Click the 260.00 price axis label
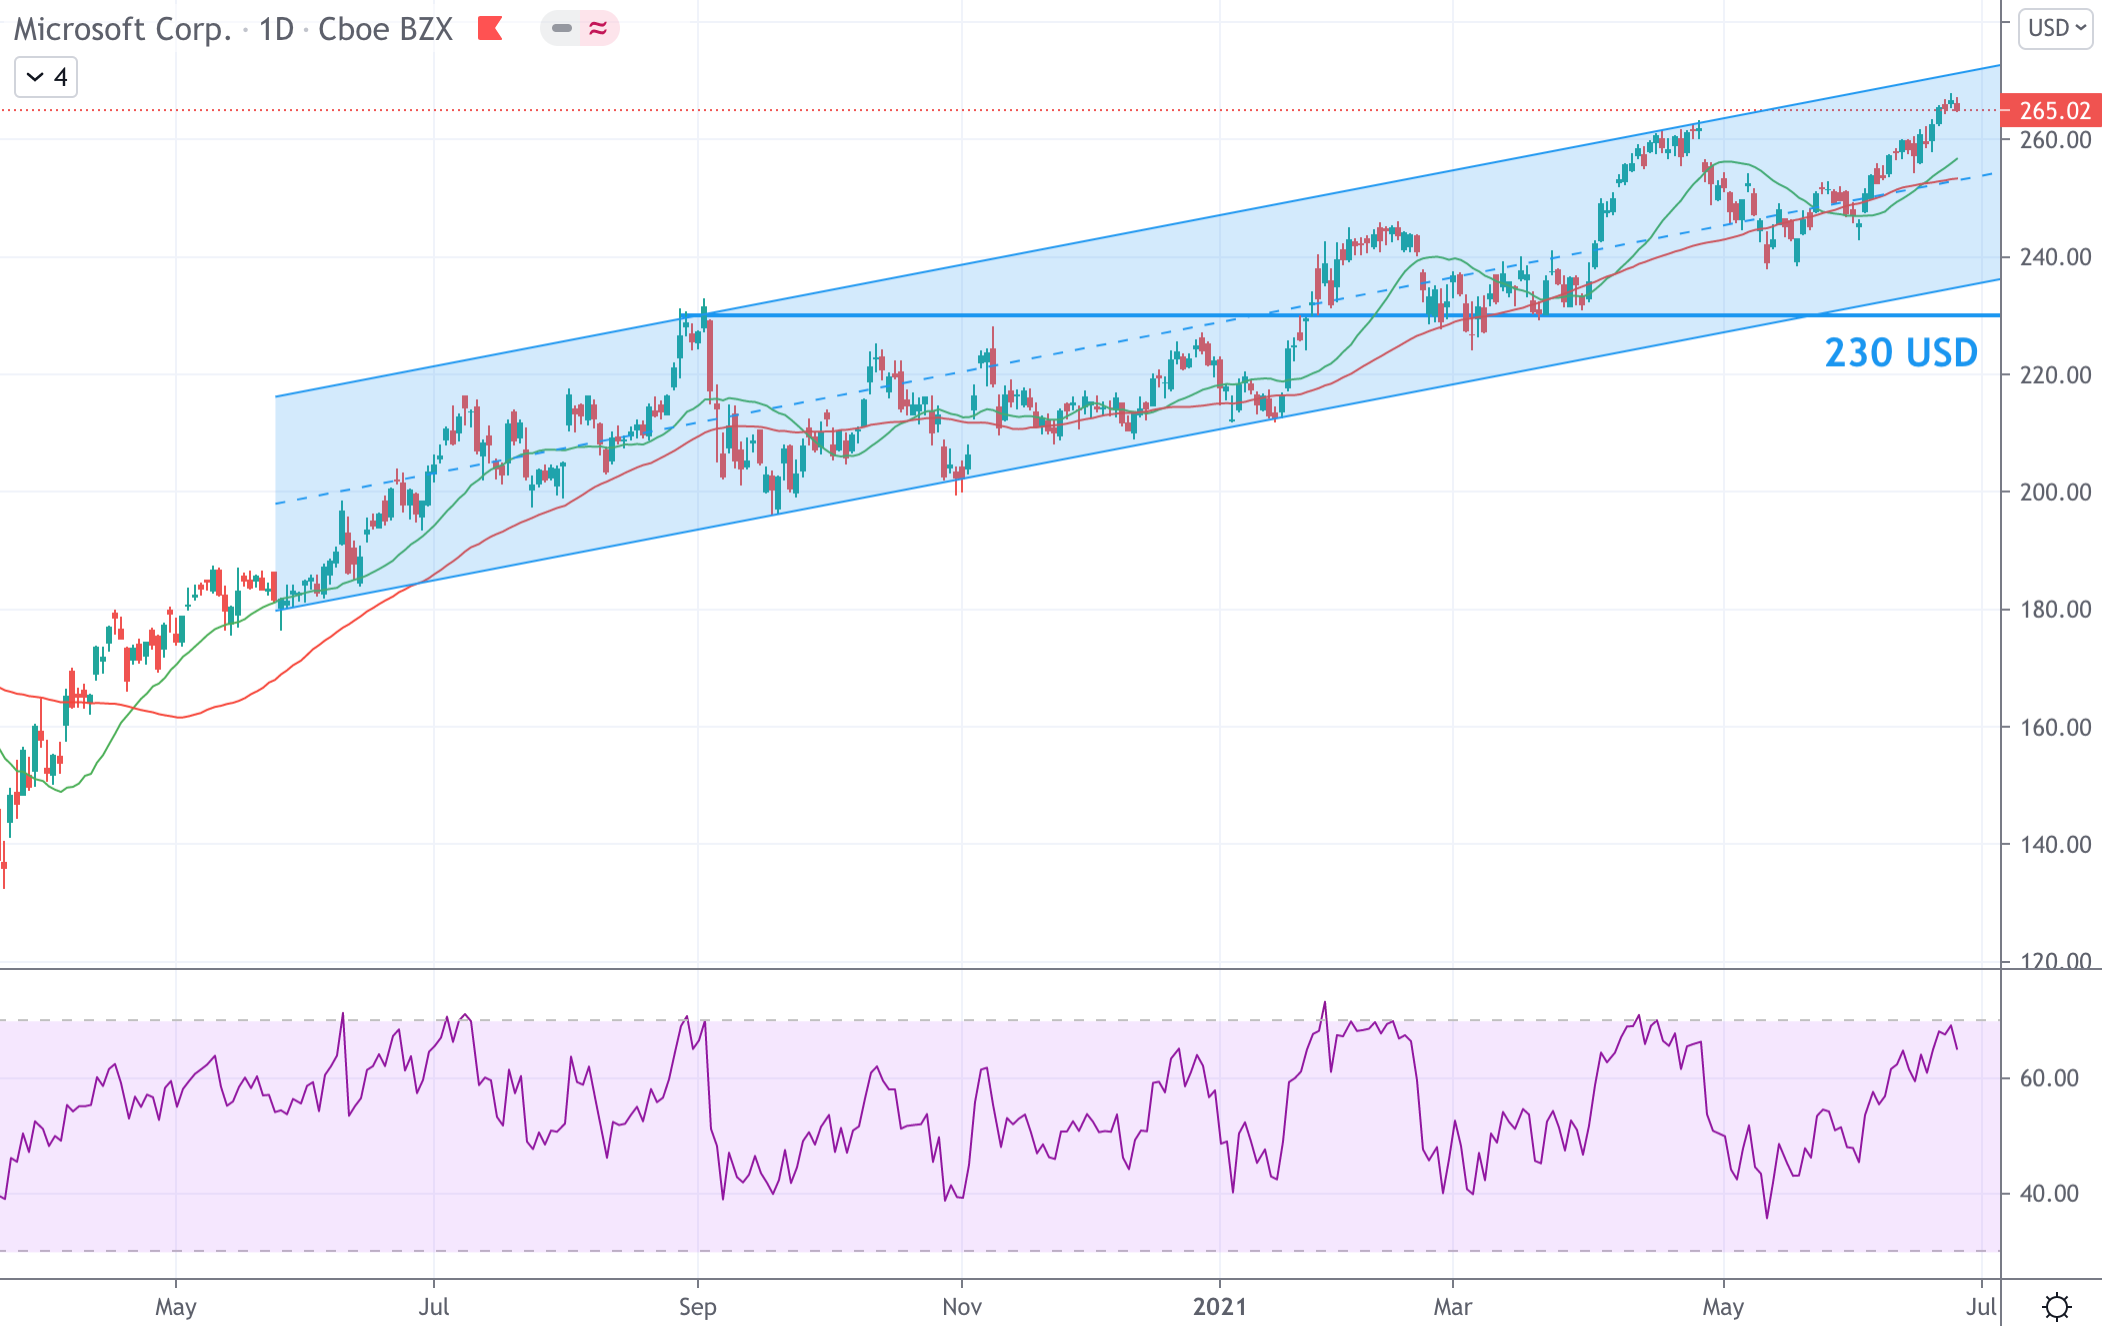Image resolution: width=2102 pixels, height=1326 pixels. pos(2055,140)
